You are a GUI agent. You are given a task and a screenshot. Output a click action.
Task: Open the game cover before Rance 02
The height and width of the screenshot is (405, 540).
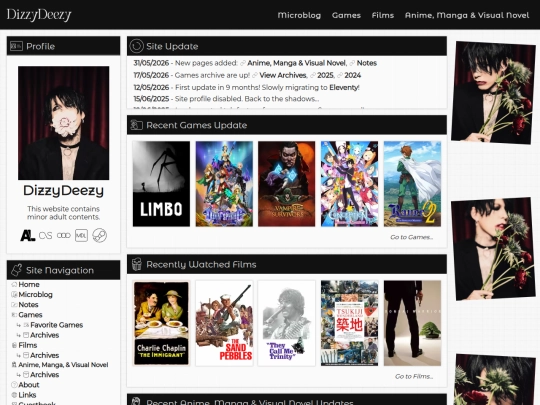(x=349, y=184)
